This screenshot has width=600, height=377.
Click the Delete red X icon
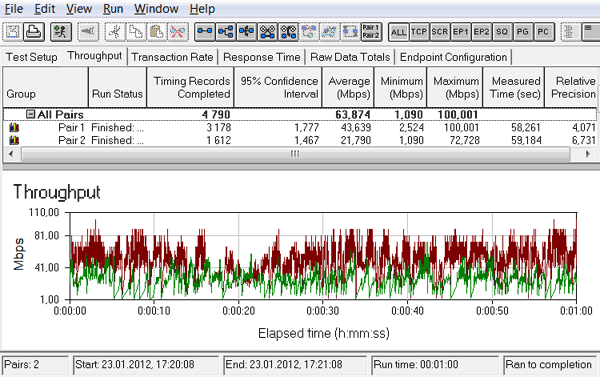177,31
